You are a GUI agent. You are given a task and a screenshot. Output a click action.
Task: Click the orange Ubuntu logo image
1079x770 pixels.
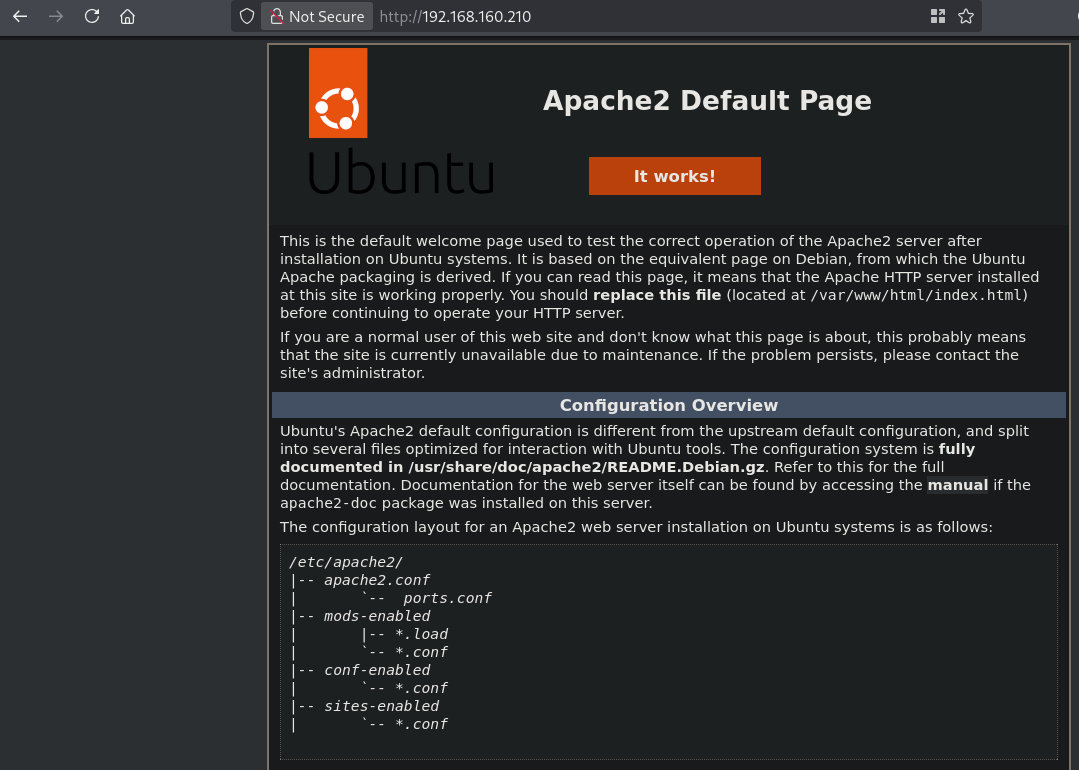[x=338, y=93]
